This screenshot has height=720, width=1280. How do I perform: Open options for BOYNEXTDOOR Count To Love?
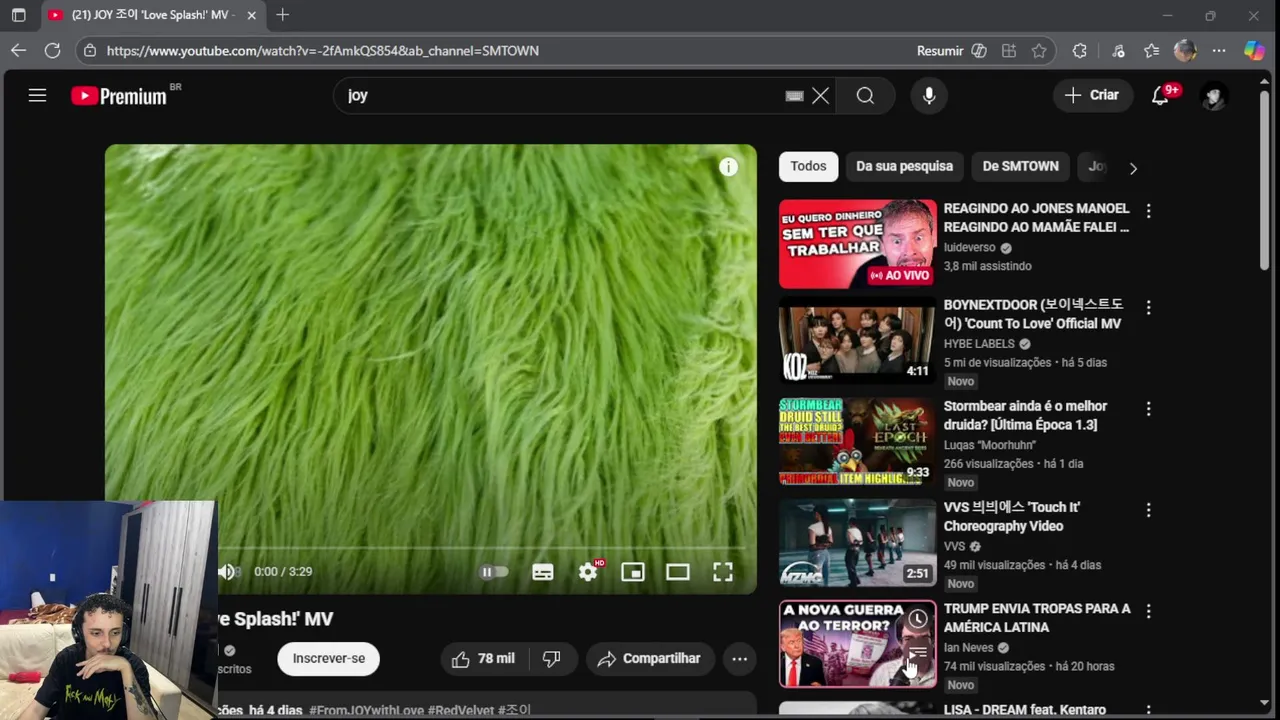point(1148,308)
